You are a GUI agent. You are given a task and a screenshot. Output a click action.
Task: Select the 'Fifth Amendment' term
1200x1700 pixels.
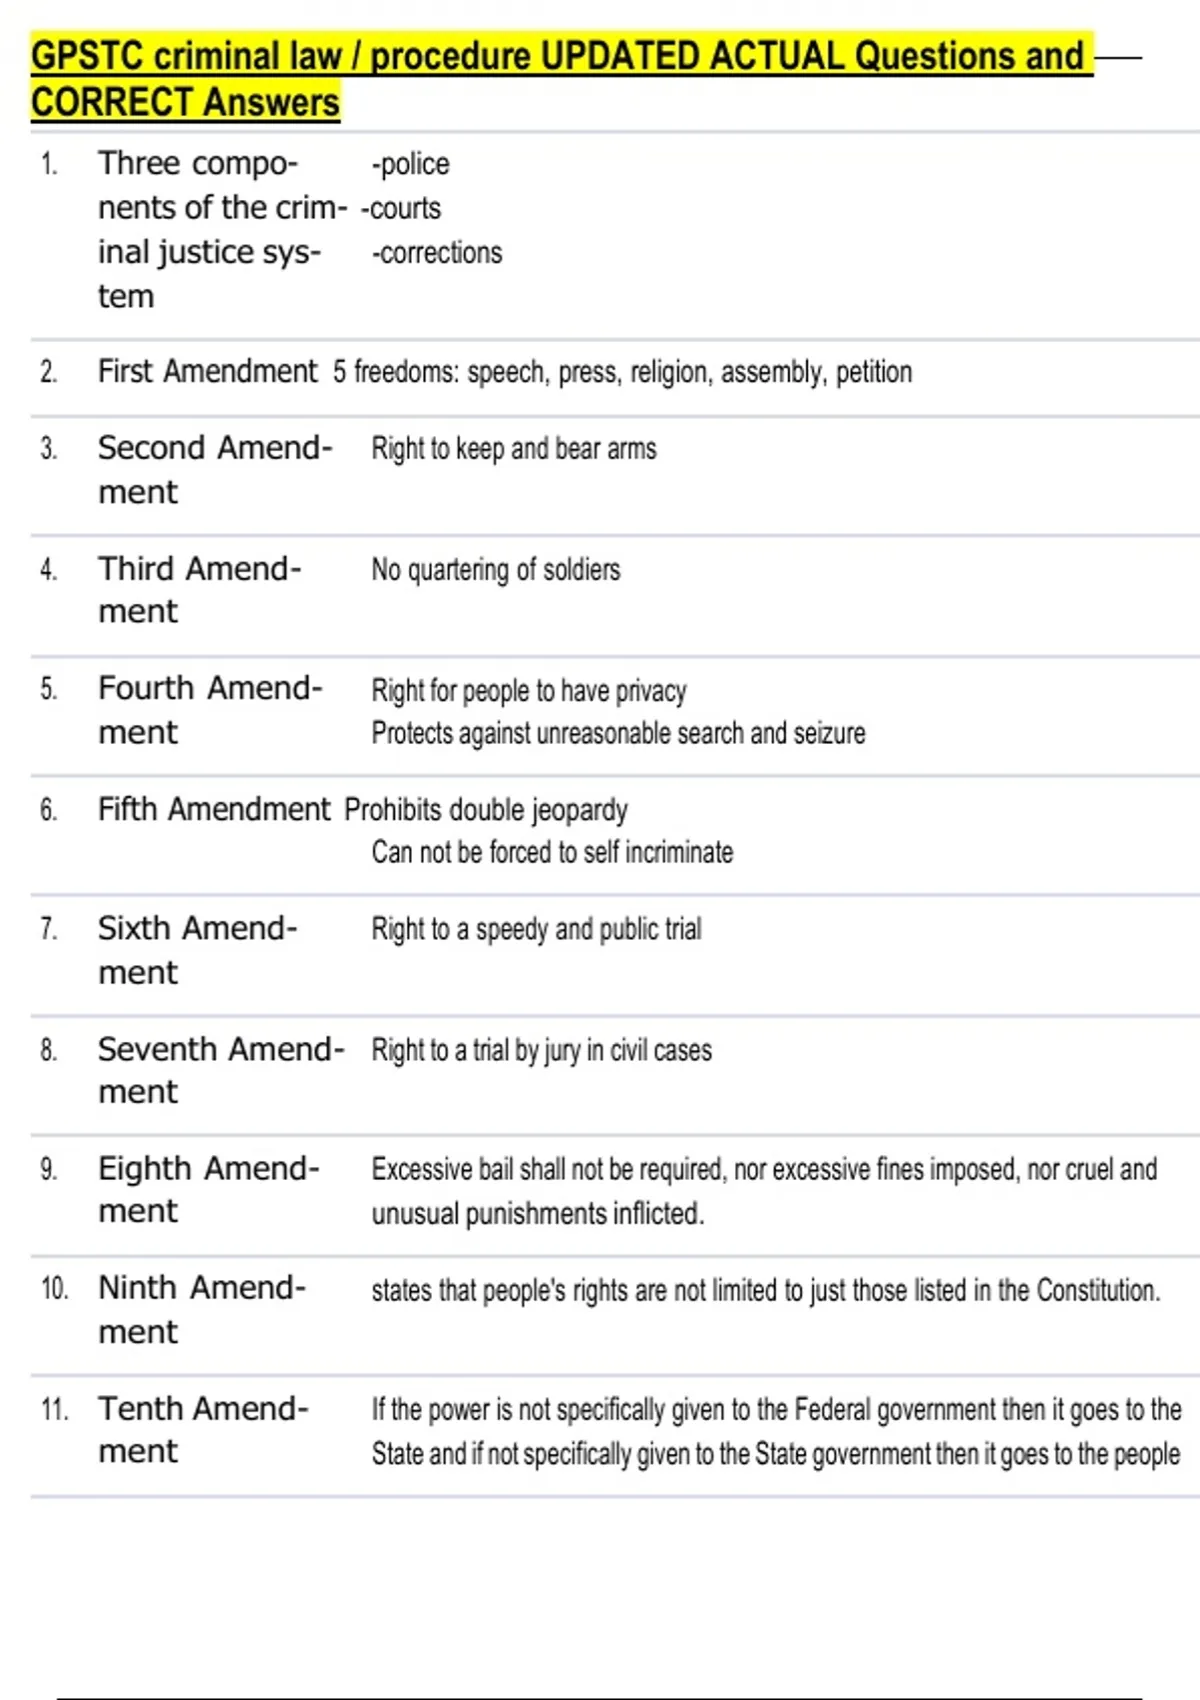coord(213,809)
